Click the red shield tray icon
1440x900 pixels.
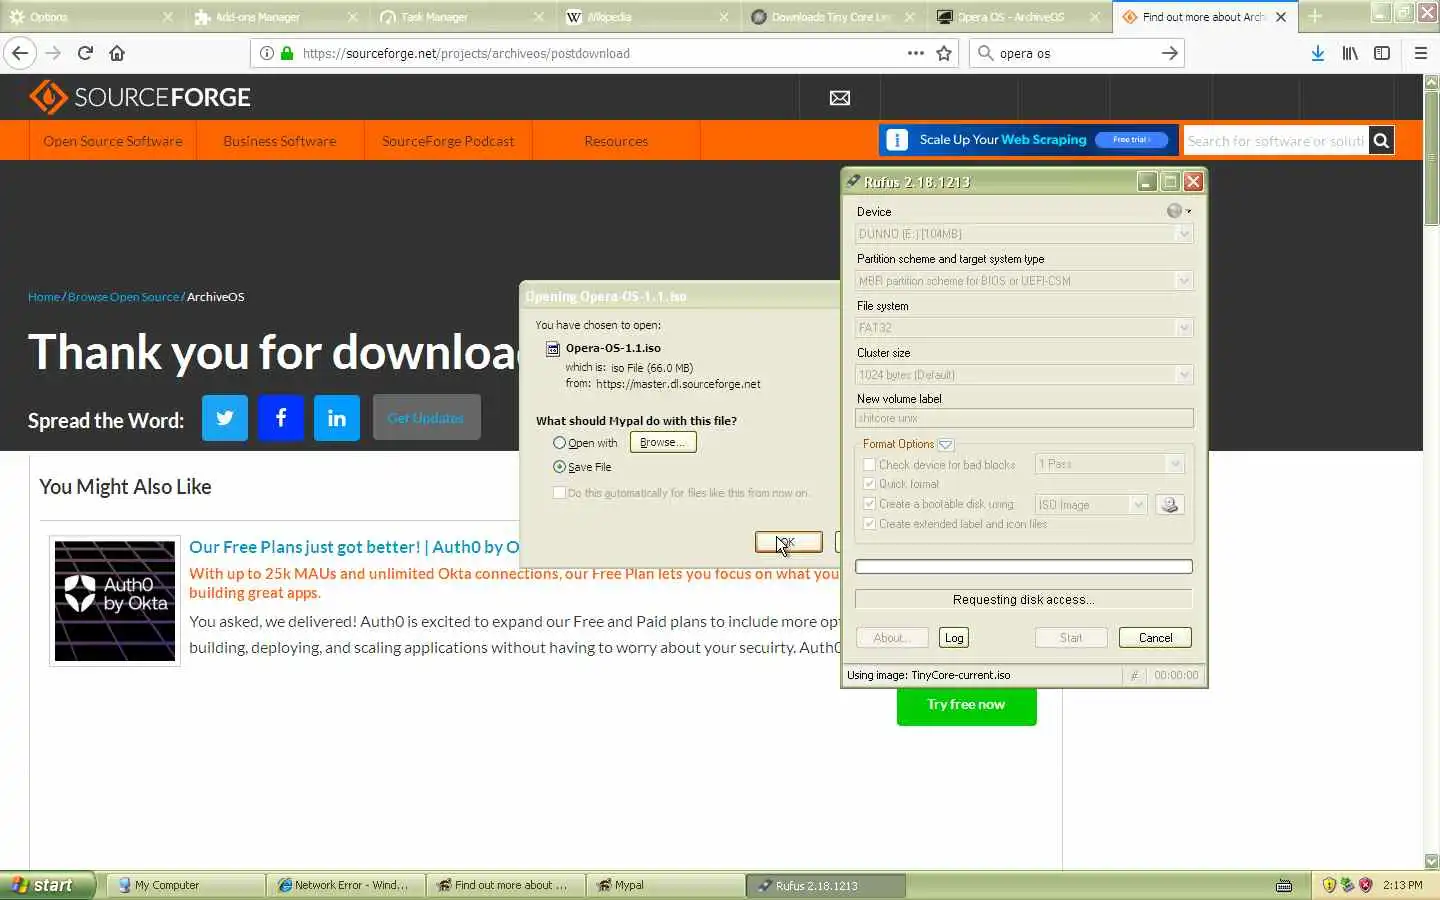coord(1365,885)
